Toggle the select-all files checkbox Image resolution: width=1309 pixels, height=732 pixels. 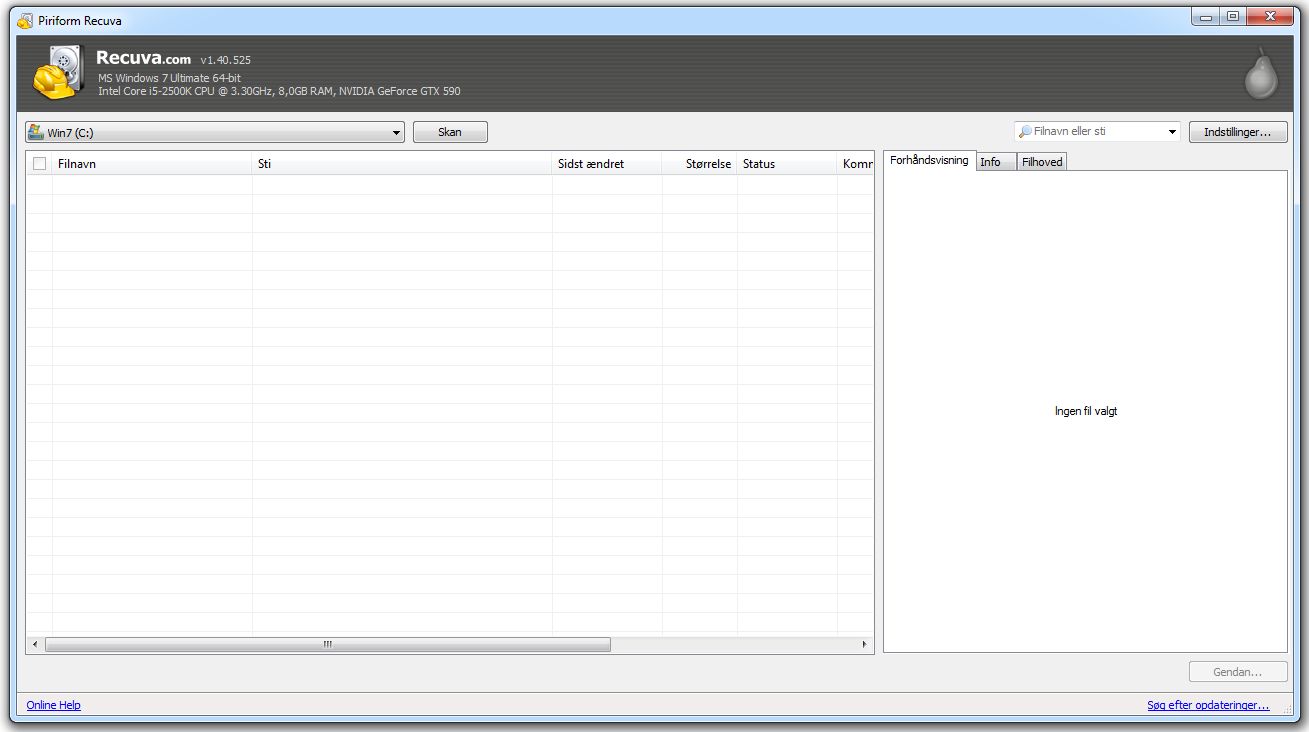click(x=40, y=164)
